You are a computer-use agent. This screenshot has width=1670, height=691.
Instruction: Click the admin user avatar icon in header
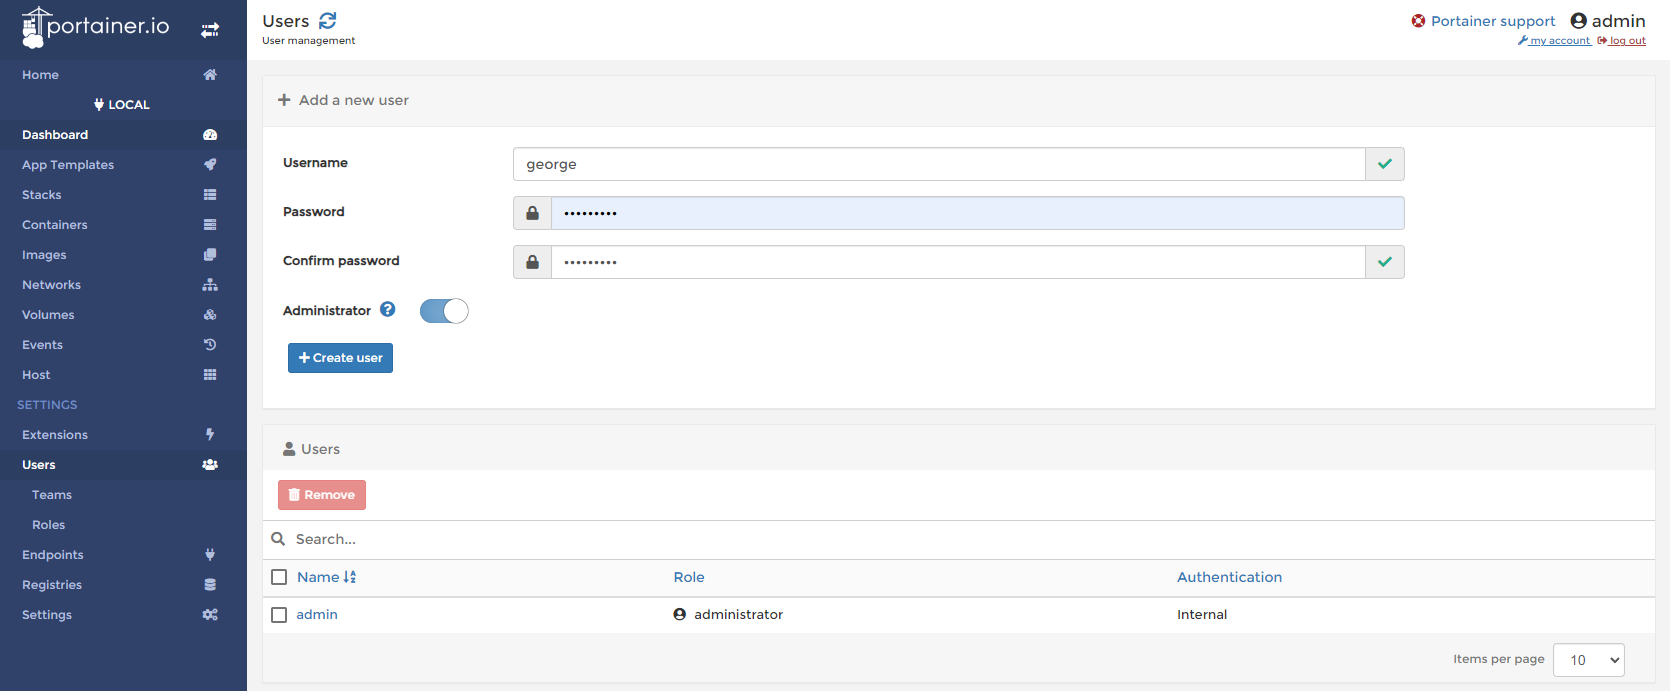pyautogui.click(x=1579, y=21)
